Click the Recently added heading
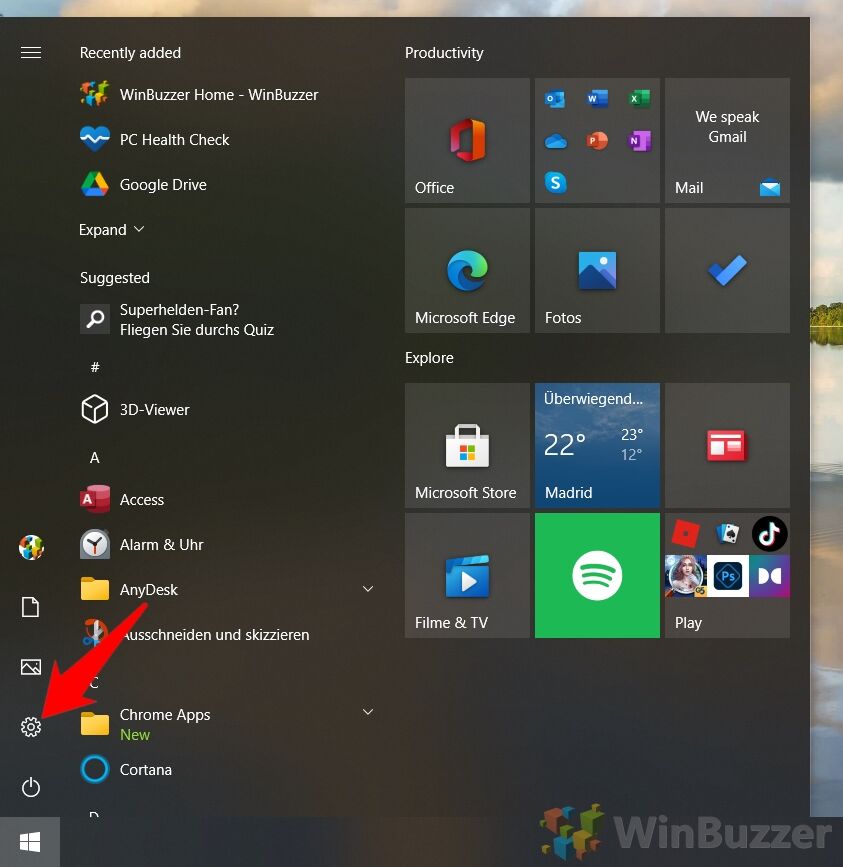Image resolution: width=843 pixels, height=867 pixels. click(130, 53)
